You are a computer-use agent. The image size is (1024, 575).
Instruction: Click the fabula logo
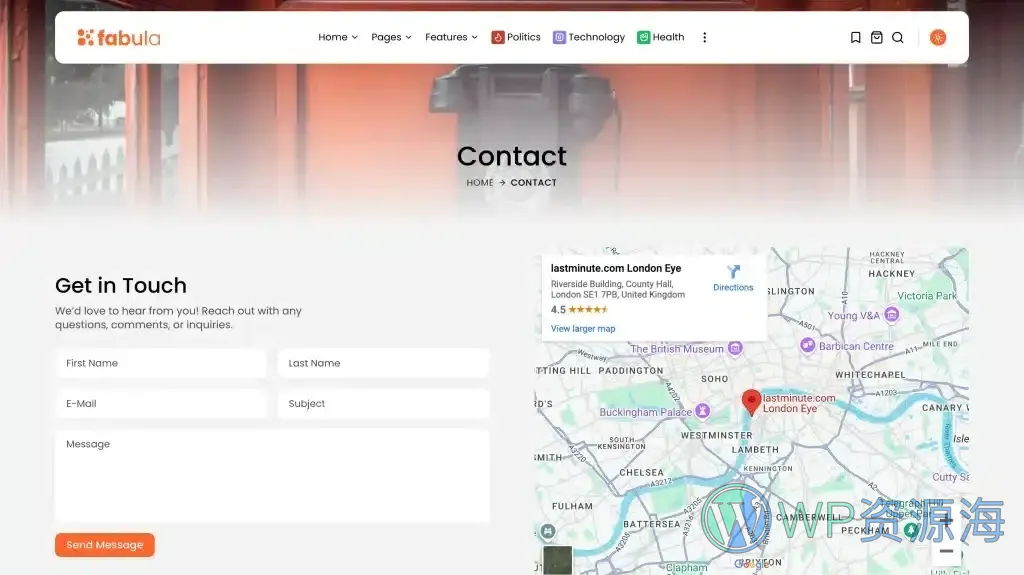tap(118, 38)
